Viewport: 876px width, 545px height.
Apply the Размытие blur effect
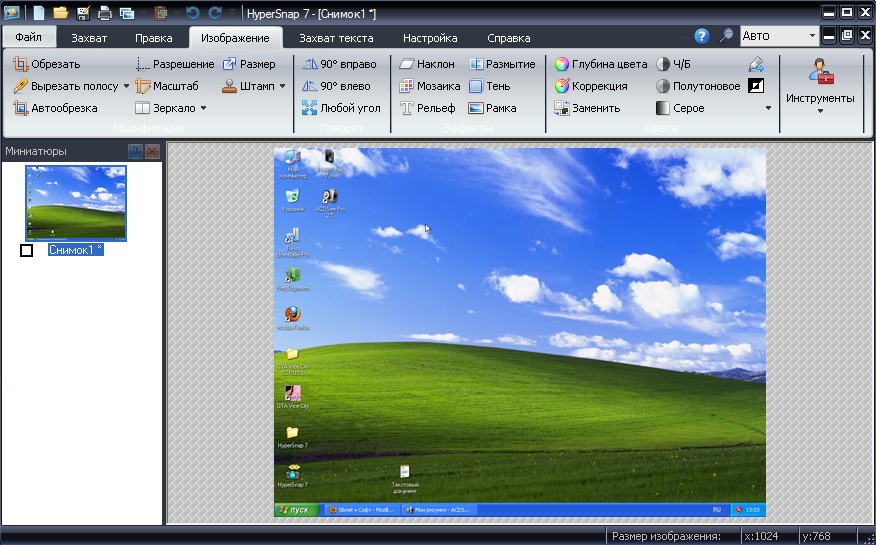click(x=502, y=64)
